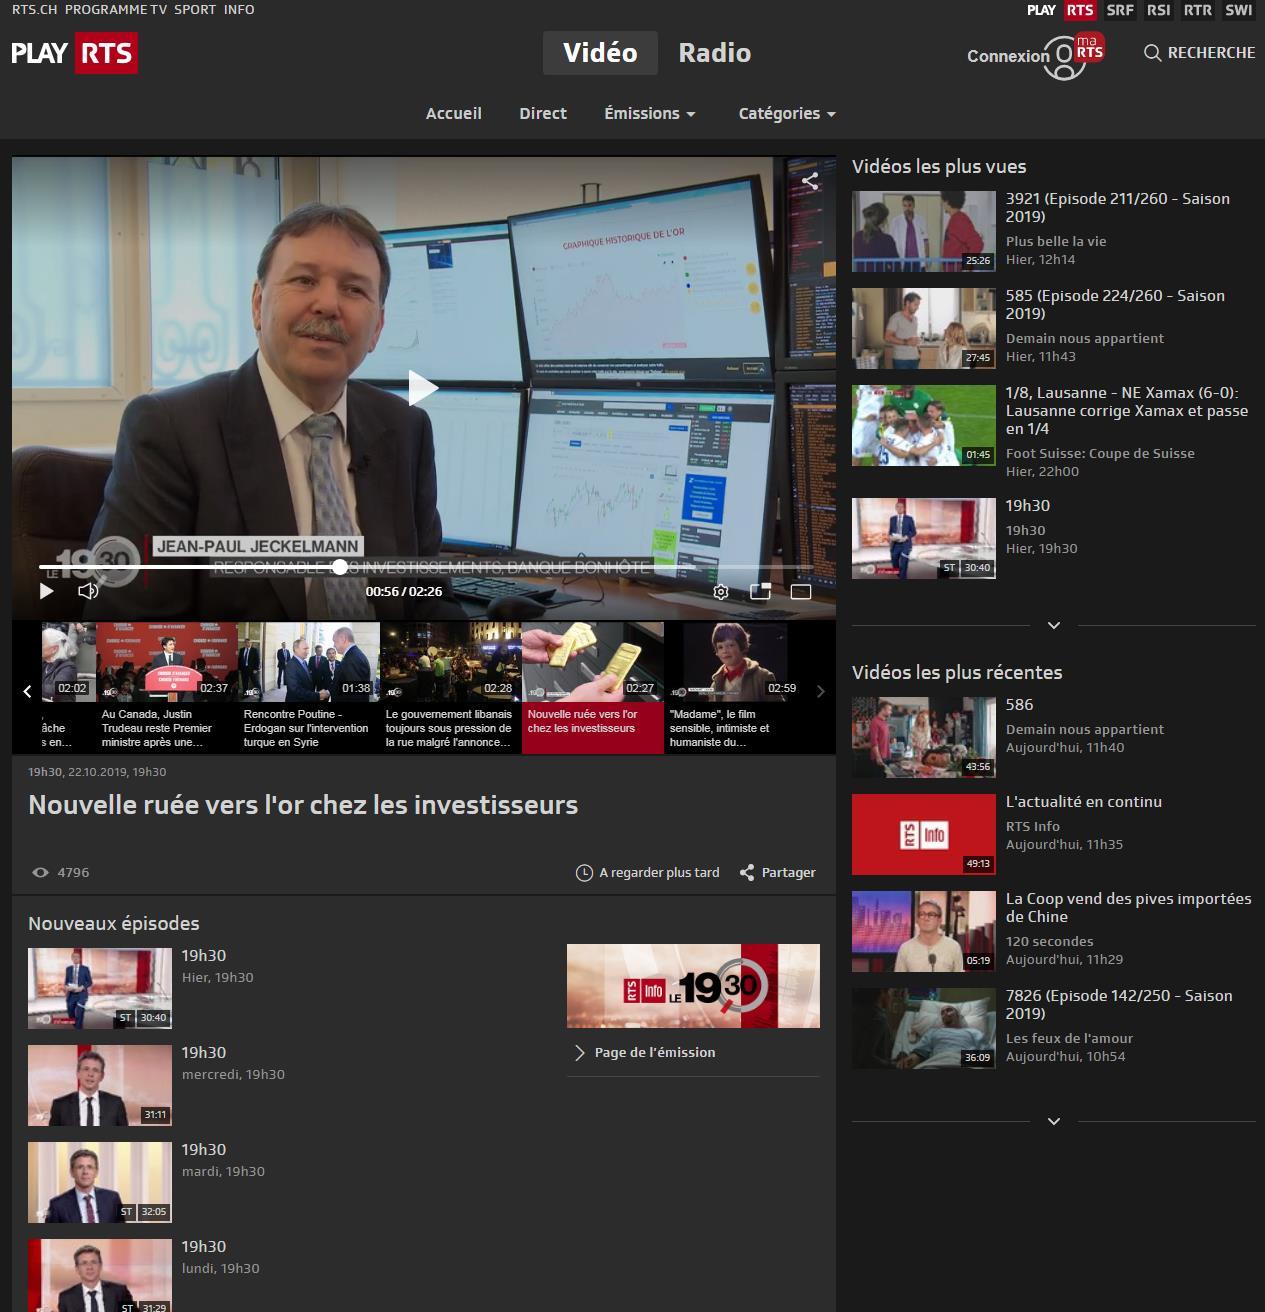
Task: Open 19h30 in most viewed list
Action: 1053,537
